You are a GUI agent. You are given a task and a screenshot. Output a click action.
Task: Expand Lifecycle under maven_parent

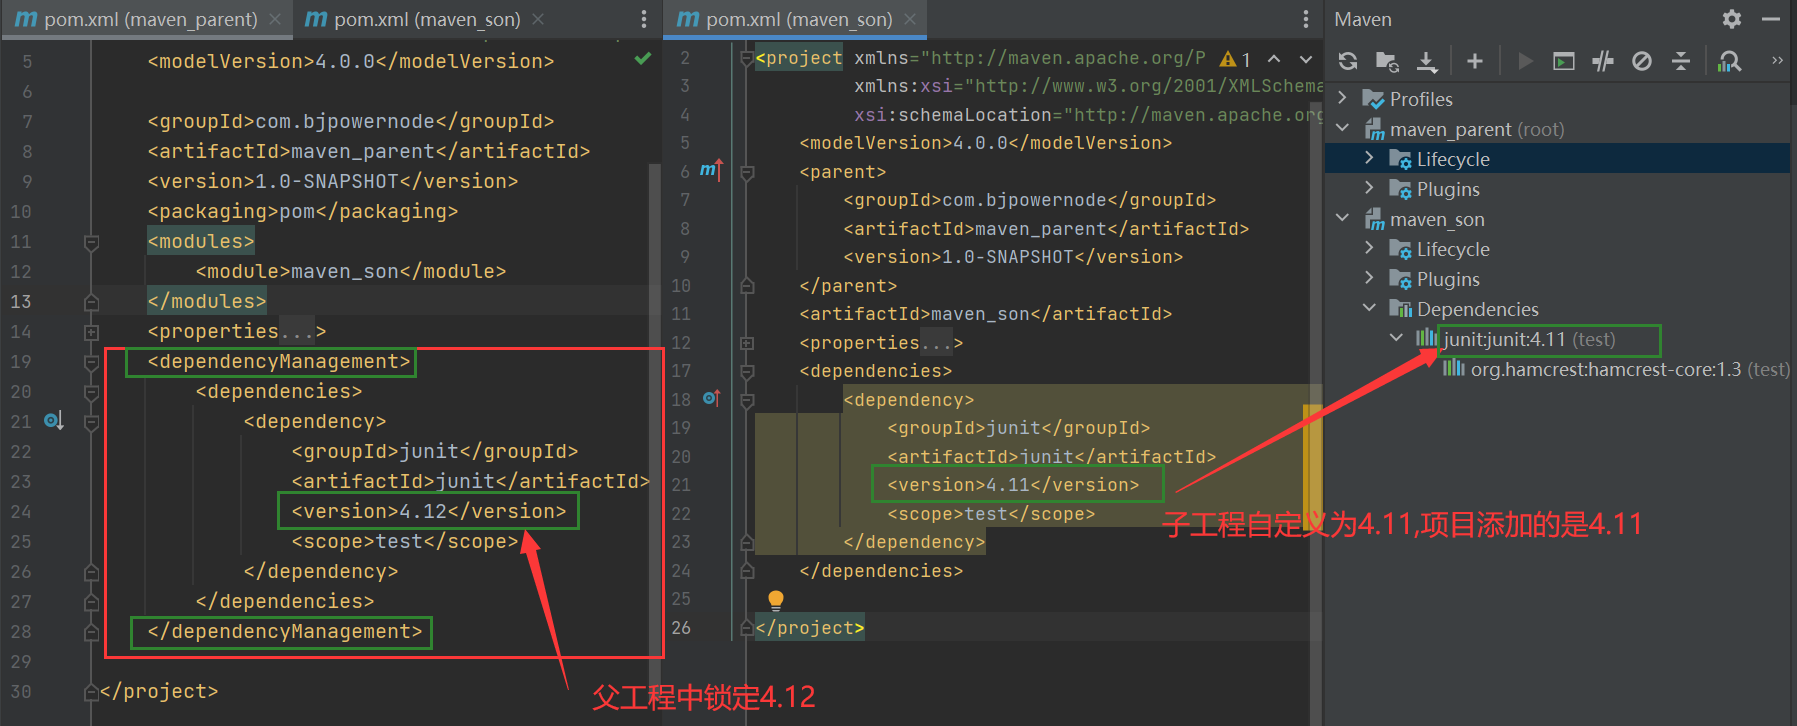pyautogui.click(x=1370, y=158)
